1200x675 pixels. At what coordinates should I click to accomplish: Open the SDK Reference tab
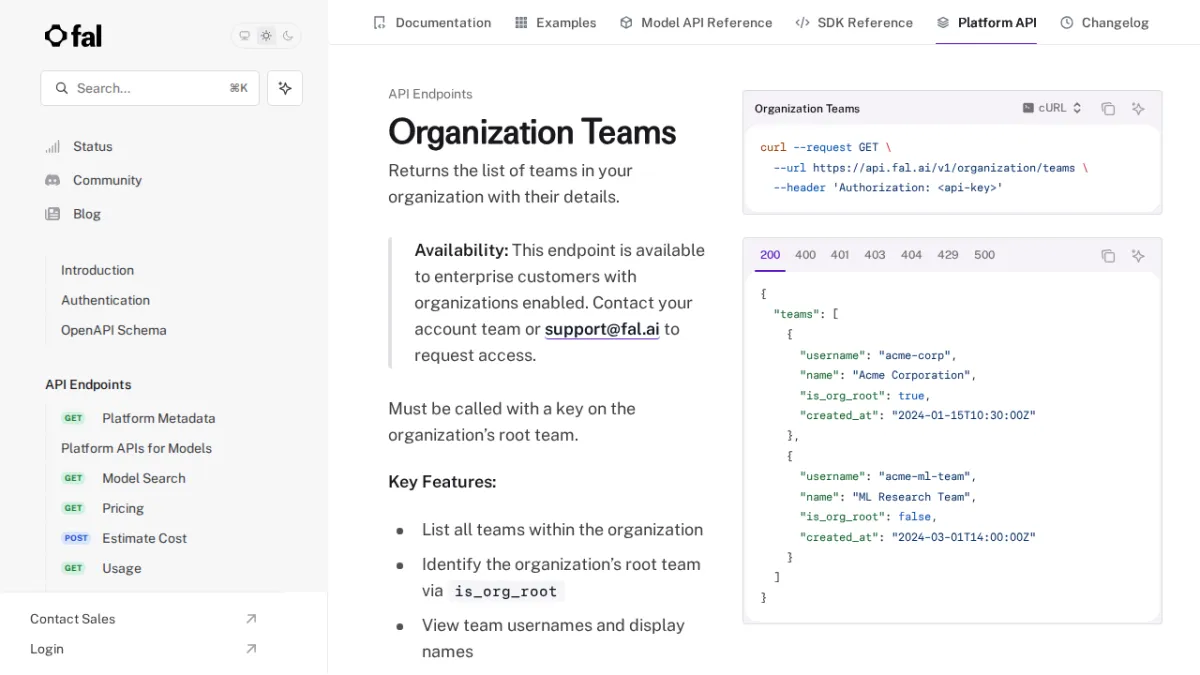(x=854, y=22)
